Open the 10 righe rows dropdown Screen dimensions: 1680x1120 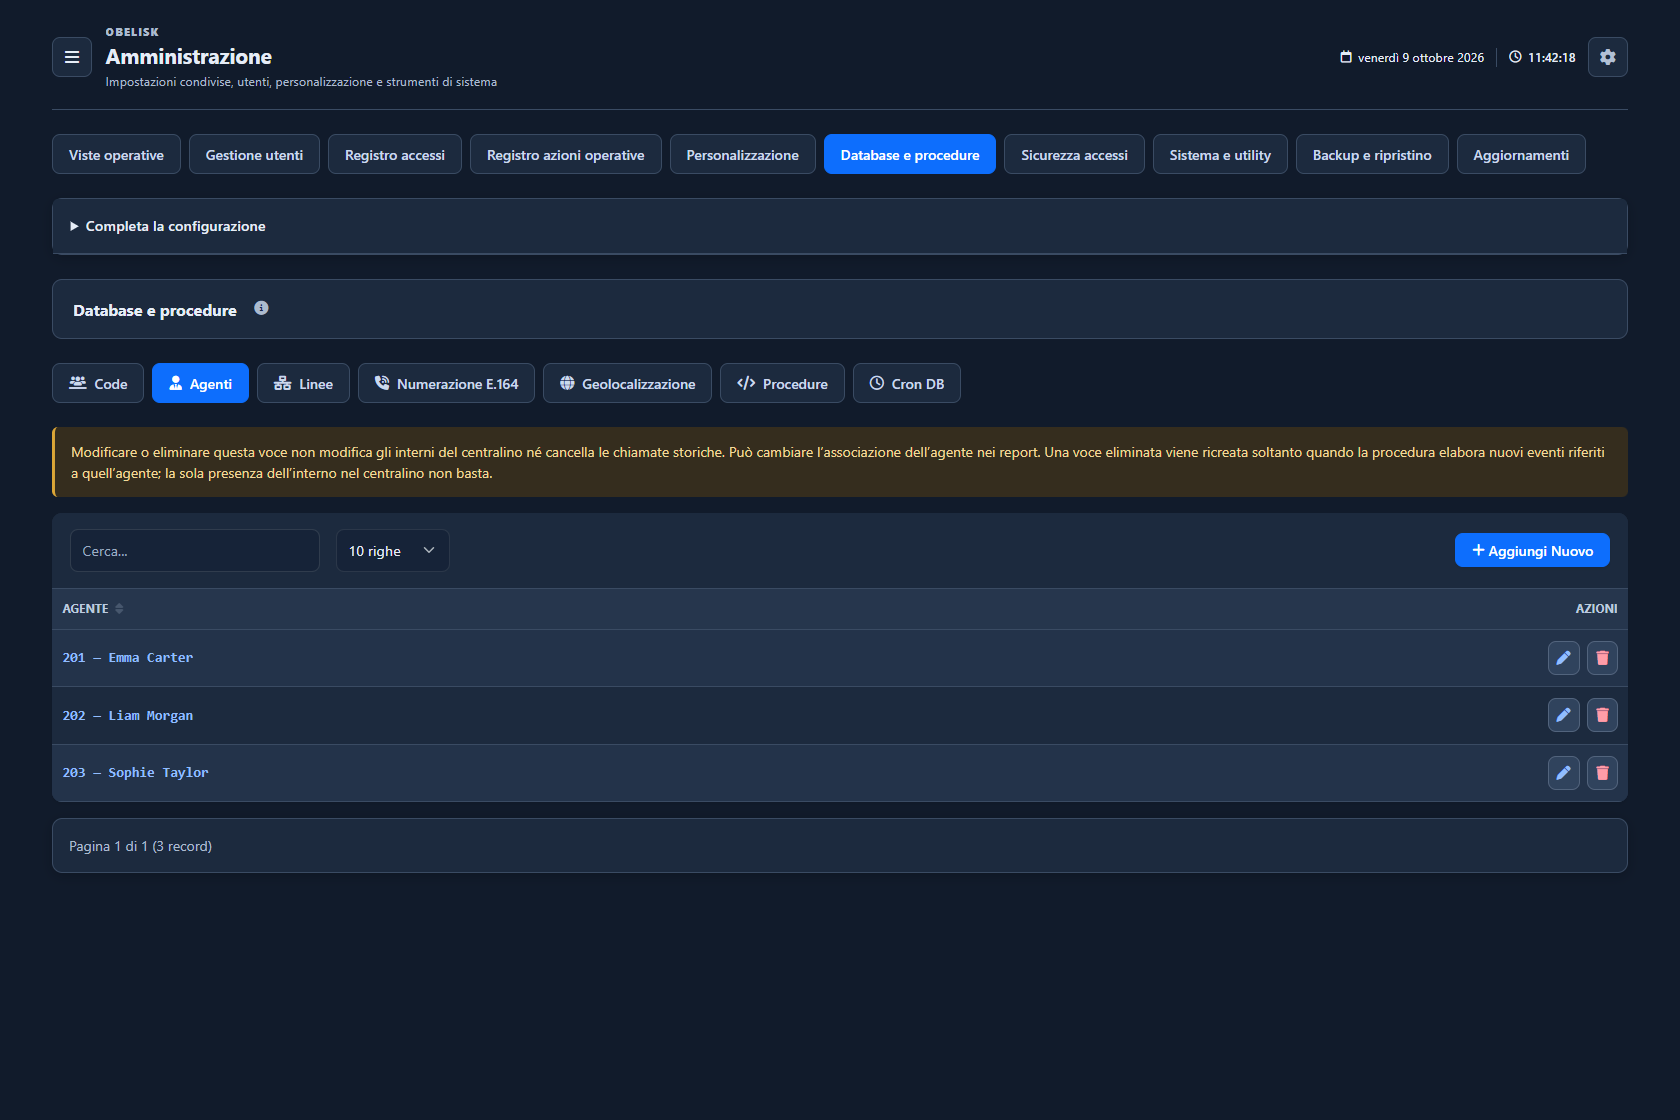point(392,551)
